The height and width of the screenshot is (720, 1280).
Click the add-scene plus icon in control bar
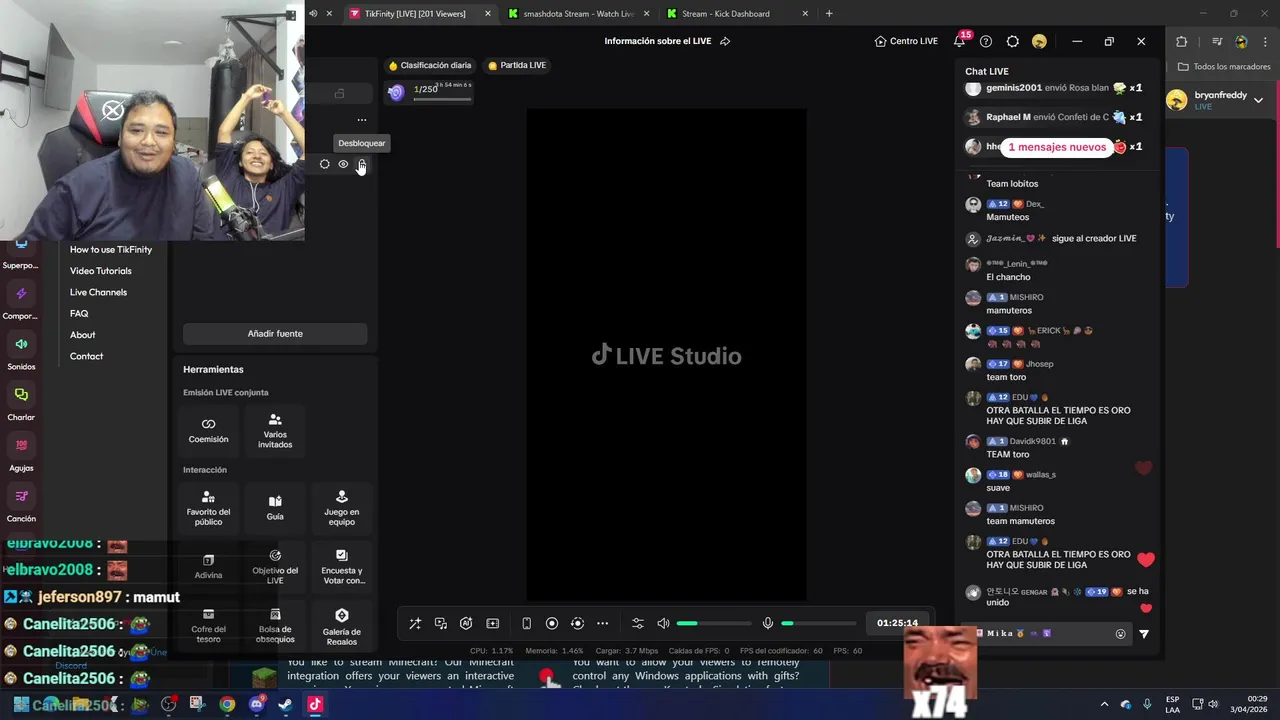coord(493,623)
